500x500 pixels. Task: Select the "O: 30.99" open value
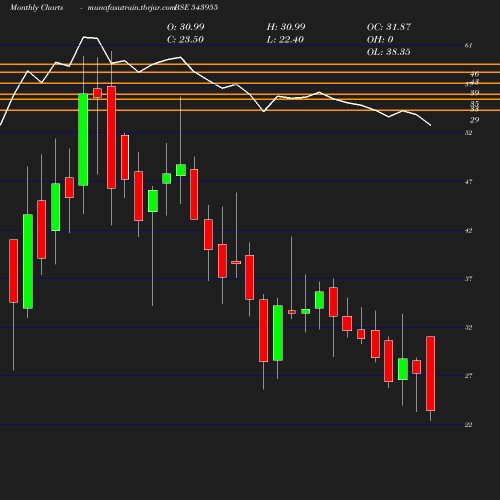click(186, 27)
